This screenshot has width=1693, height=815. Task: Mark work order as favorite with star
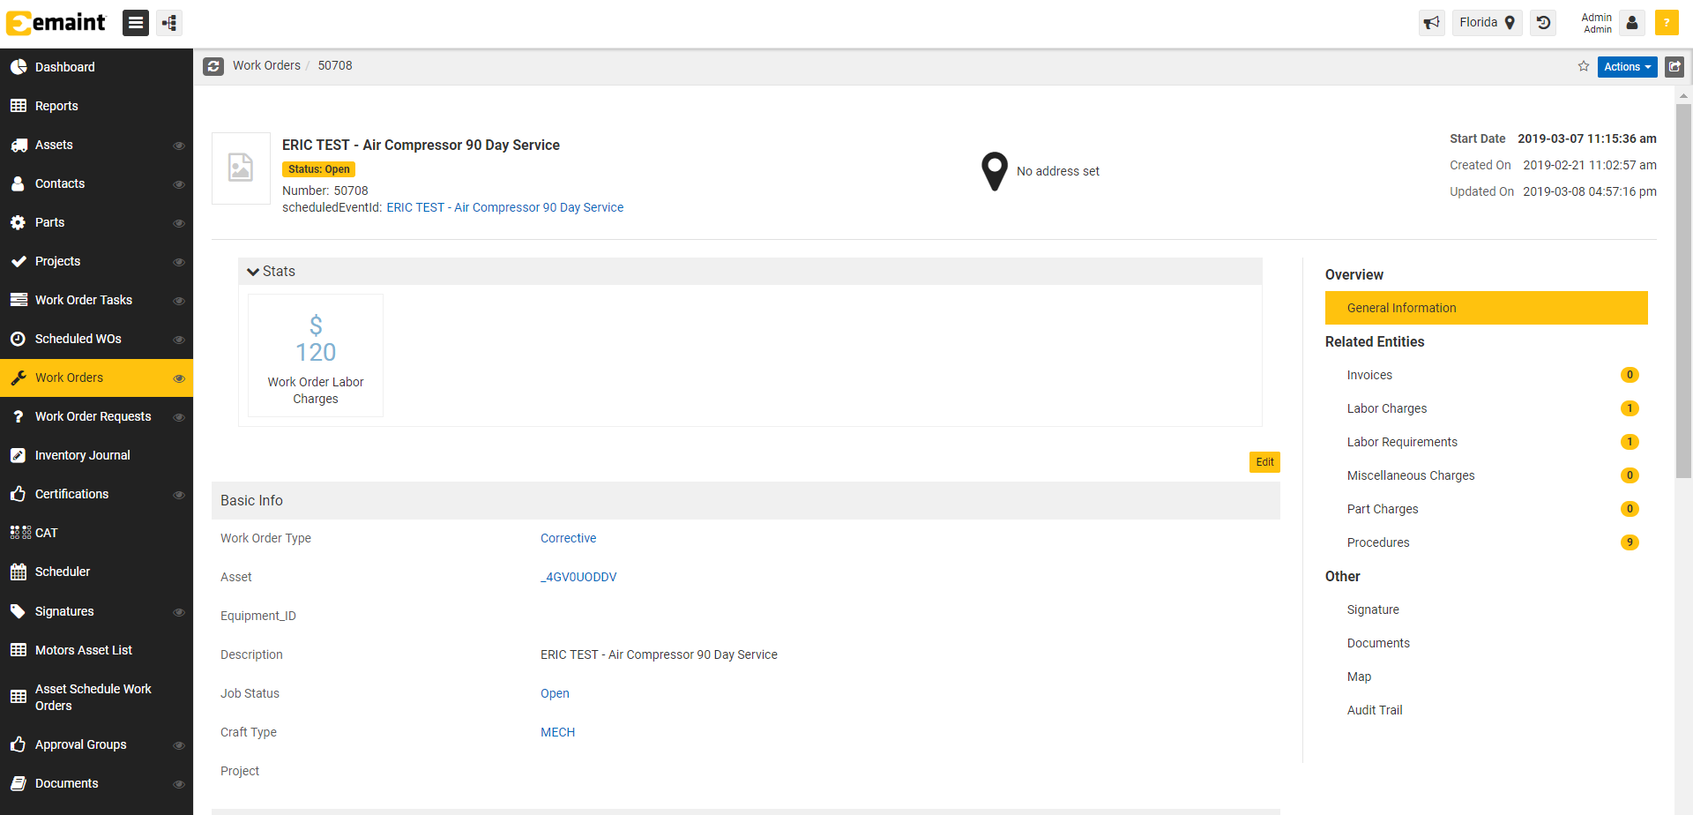pos(1583,67)
